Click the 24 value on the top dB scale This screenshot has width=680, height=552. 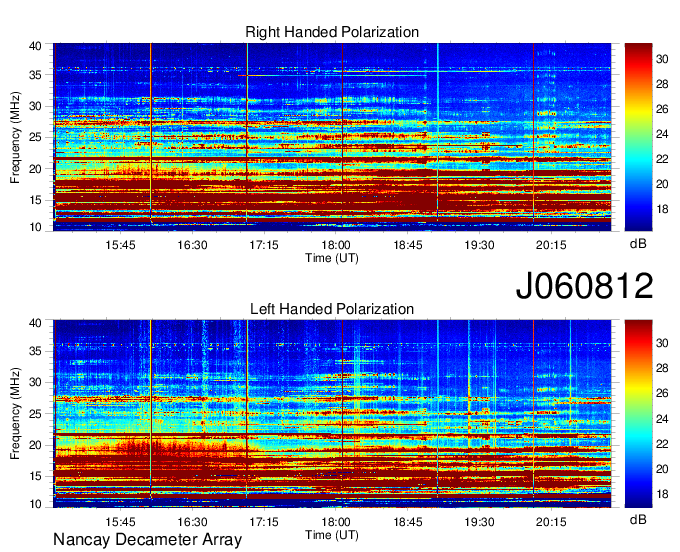tap(662, 134)
